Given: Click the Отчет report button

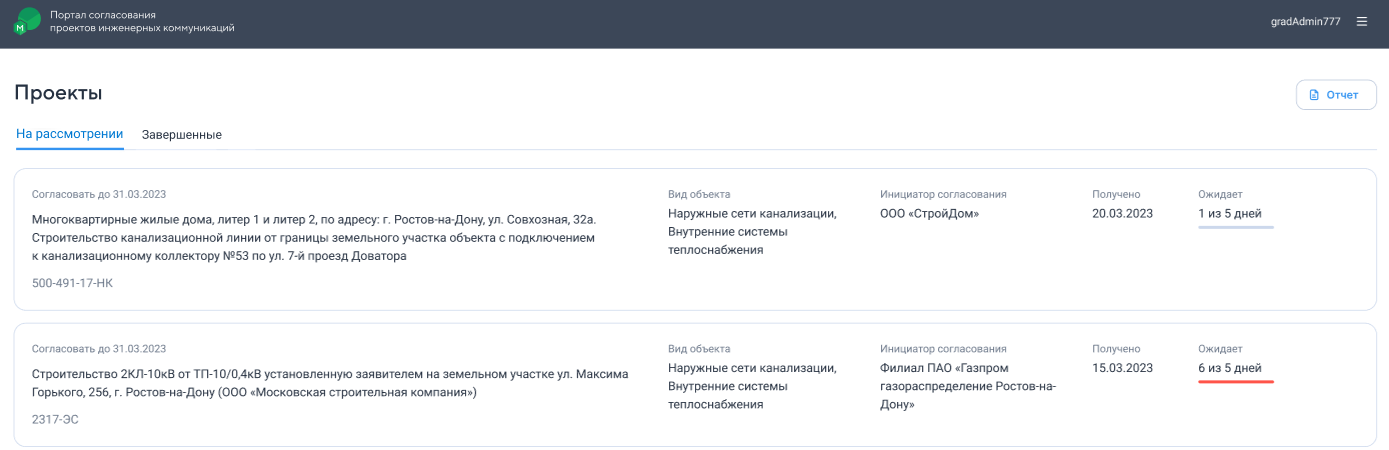Looking at the screenshot, I should tap(1336, 95).
